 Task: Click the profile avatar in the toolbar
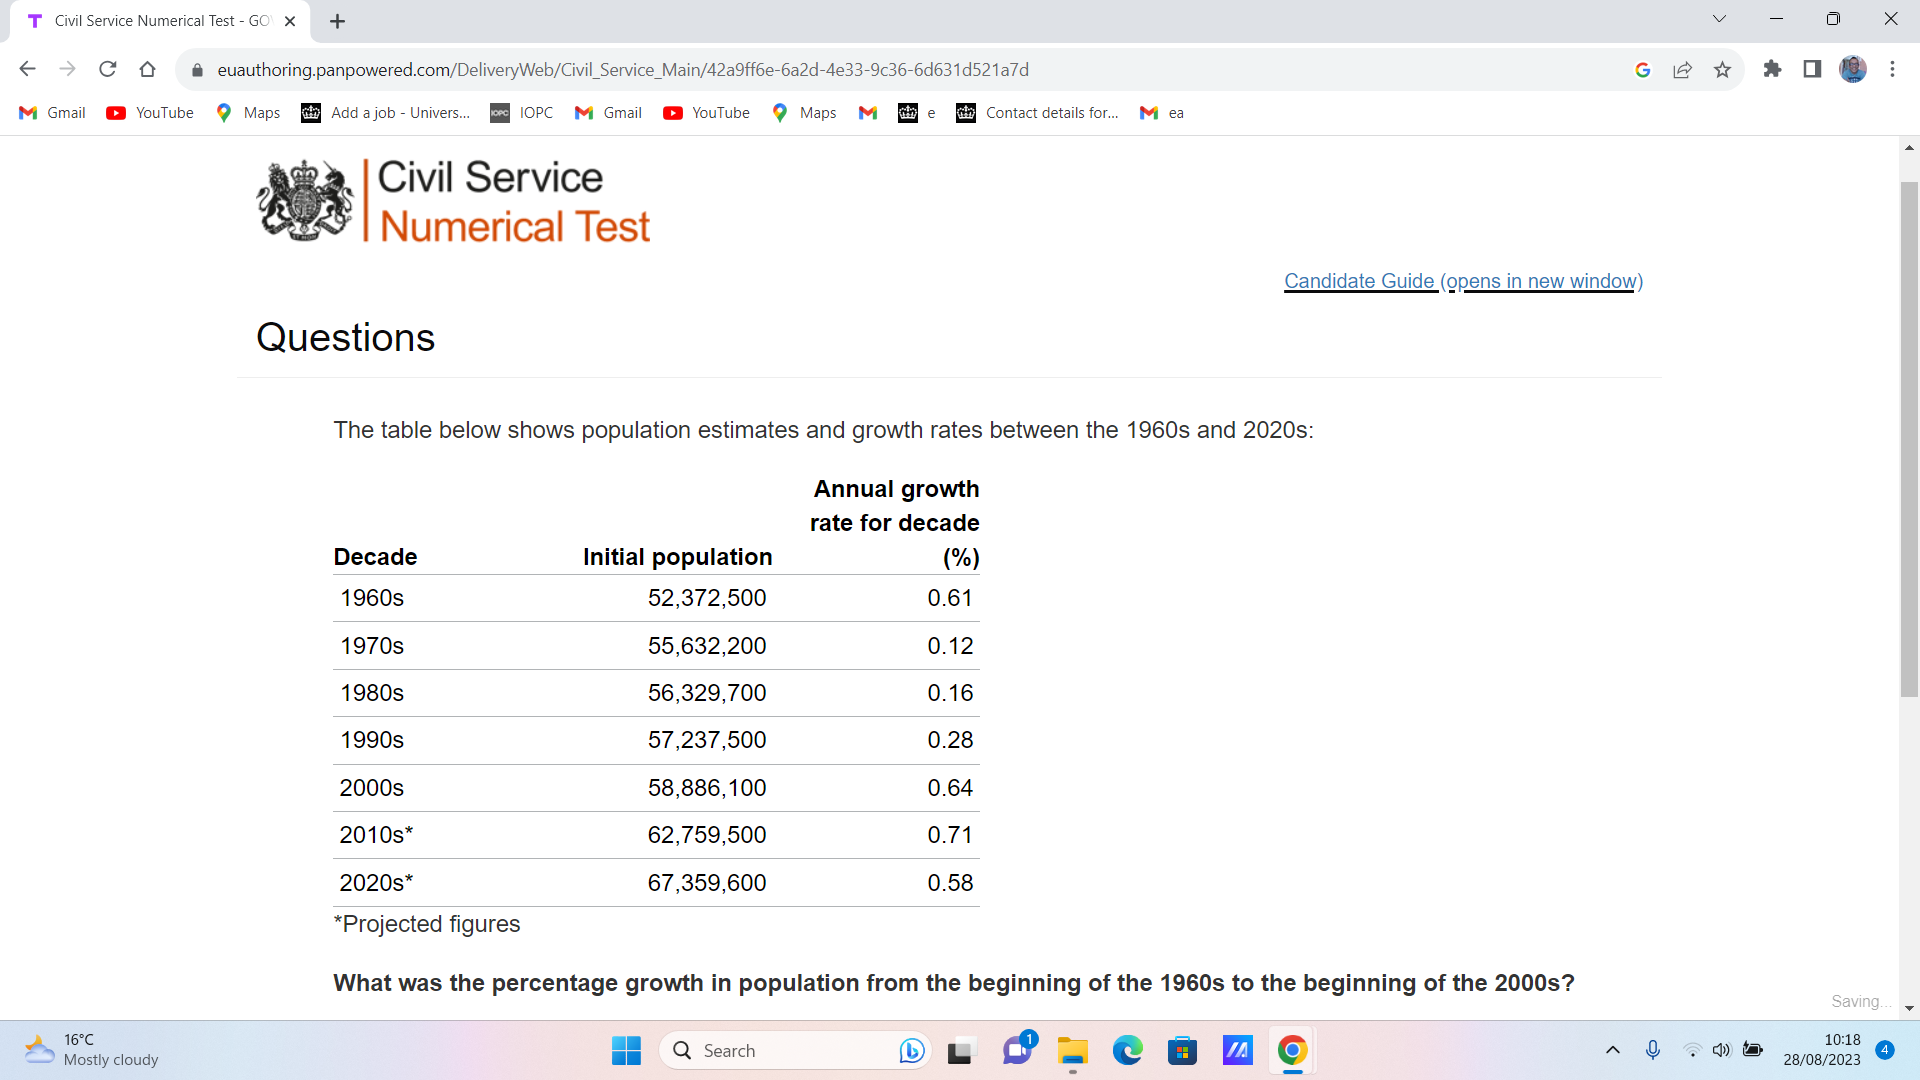(1854, 69)
